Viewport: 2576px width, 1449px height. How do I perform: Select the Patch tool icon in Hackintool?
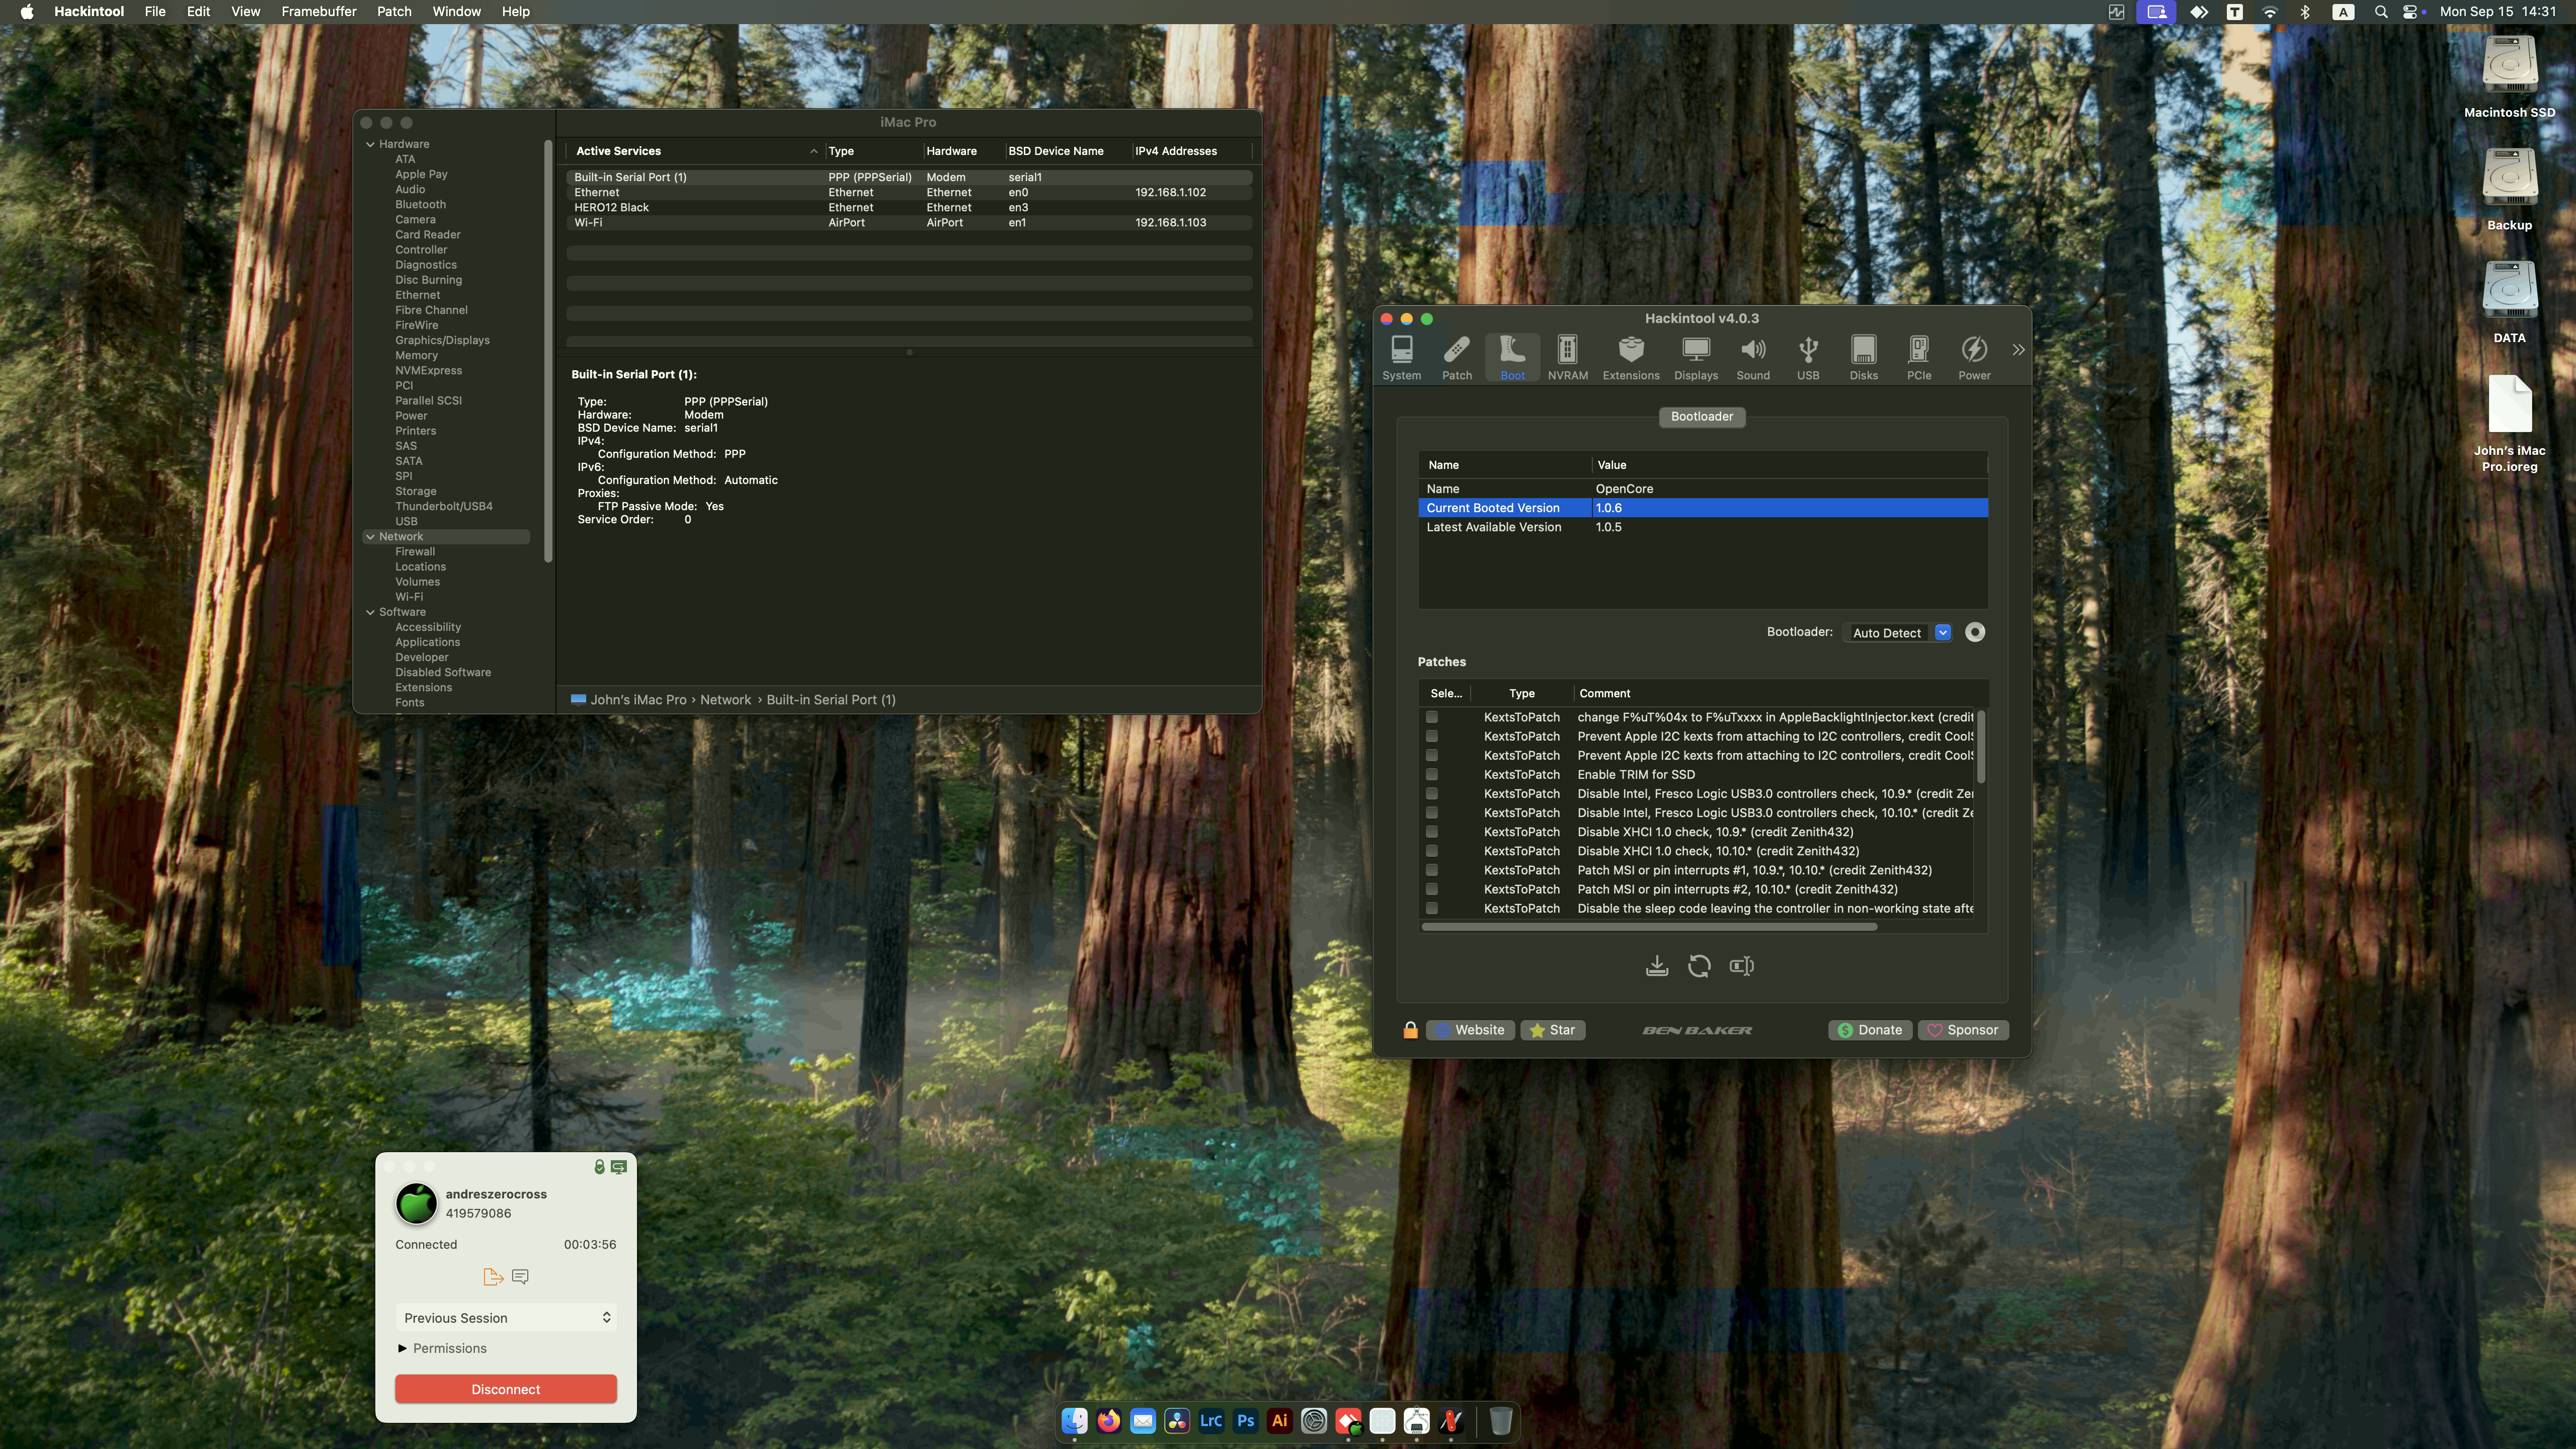pos(1457,357)
